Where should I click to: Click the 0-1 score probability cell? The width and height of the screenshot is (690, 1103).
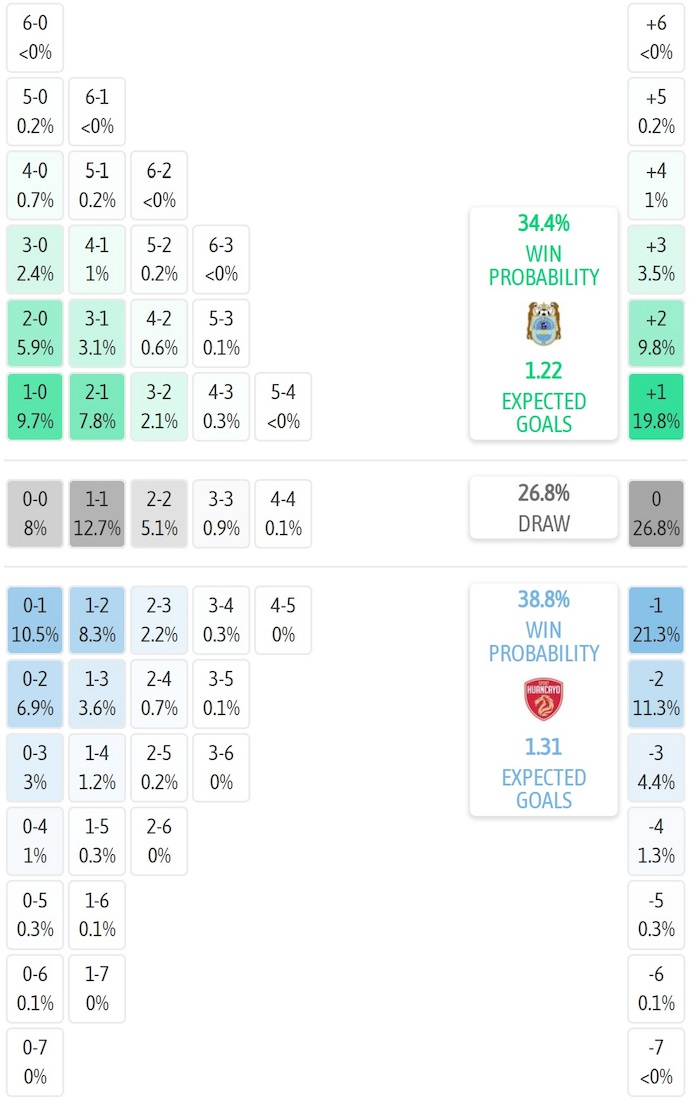pyautogui.click(x=35, y=620)
